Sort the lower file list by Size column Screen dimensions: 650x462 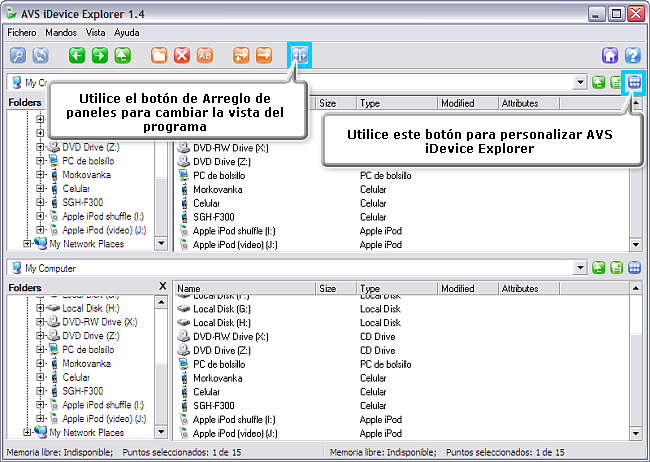pos(336,288)
